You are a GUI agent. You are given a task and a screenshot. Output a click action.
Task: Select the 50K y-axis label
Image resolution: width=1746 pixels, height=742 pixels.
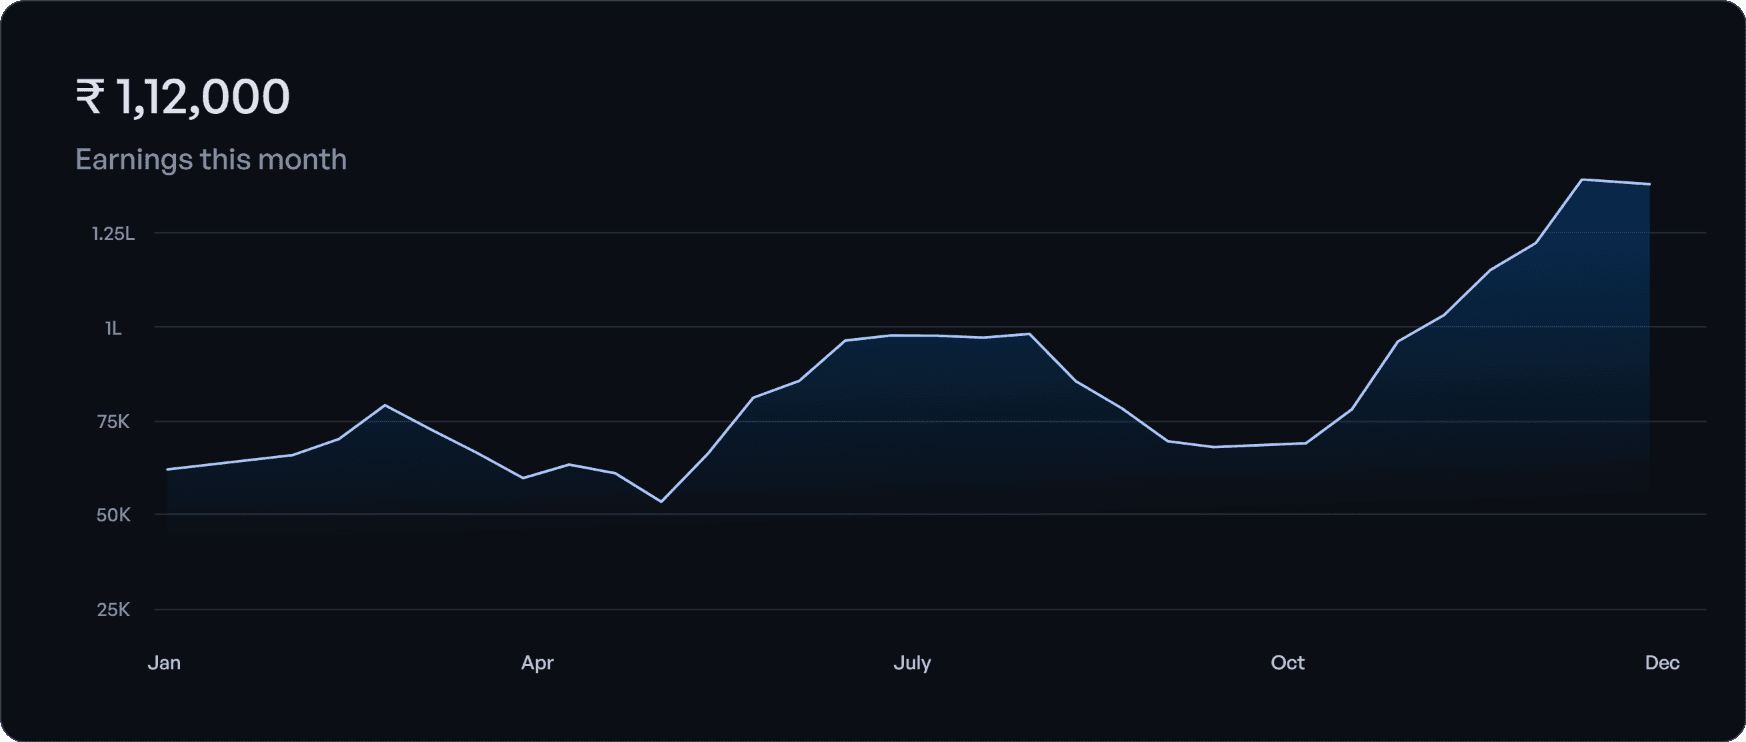(x=113, y=515)
